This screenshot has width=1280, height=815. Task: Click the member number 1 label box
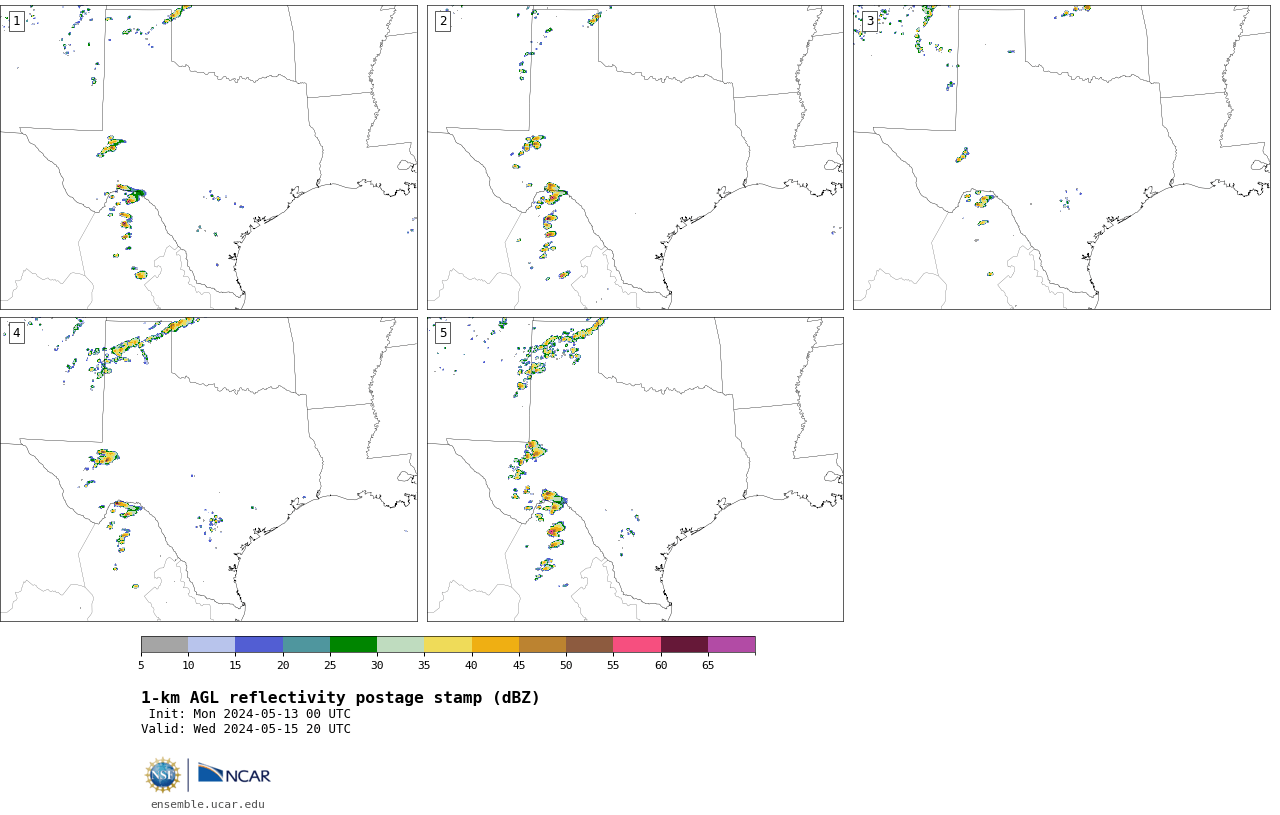(16, 21)
